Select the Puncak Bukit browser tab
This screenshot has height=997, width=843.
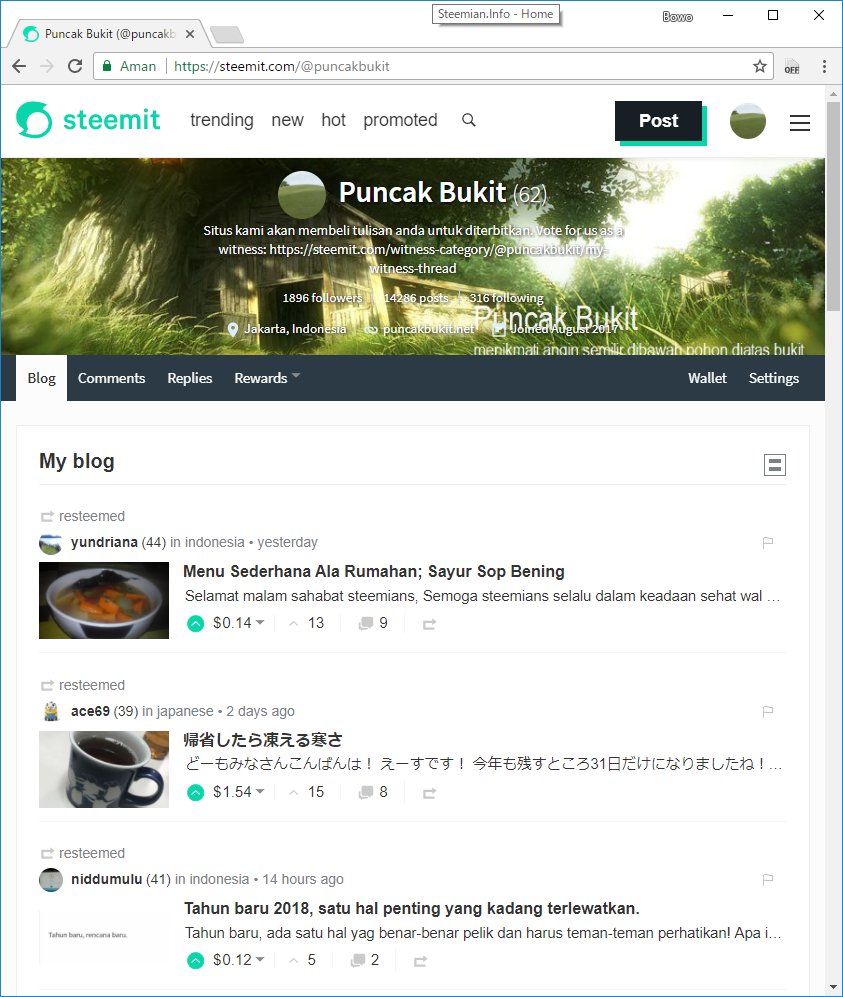point(109,34)
